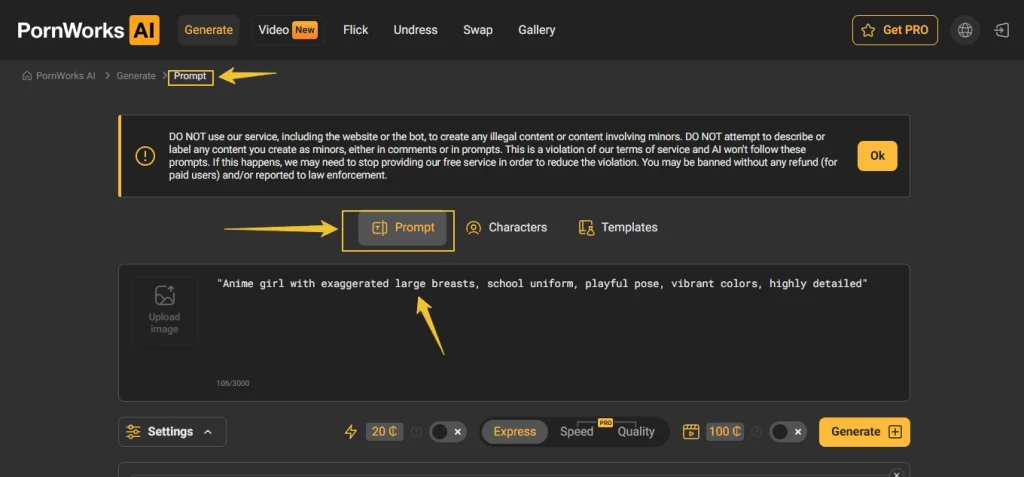The height and width of the screenshot is (477, 1024).
Task: Click the lightning bolt icon beside 20 credits
Action: click(x=351, y=432)
